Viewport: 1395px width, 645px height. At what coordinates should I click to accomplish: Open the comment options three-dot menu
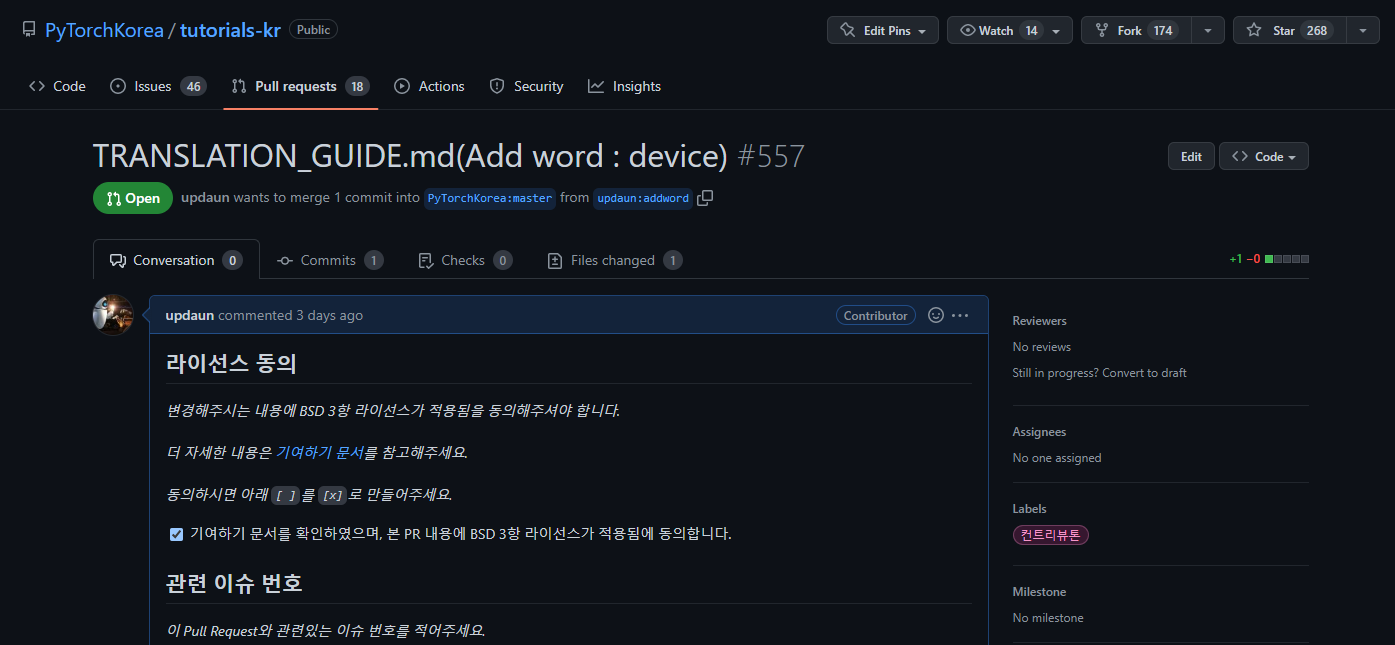tap(960, 315)
